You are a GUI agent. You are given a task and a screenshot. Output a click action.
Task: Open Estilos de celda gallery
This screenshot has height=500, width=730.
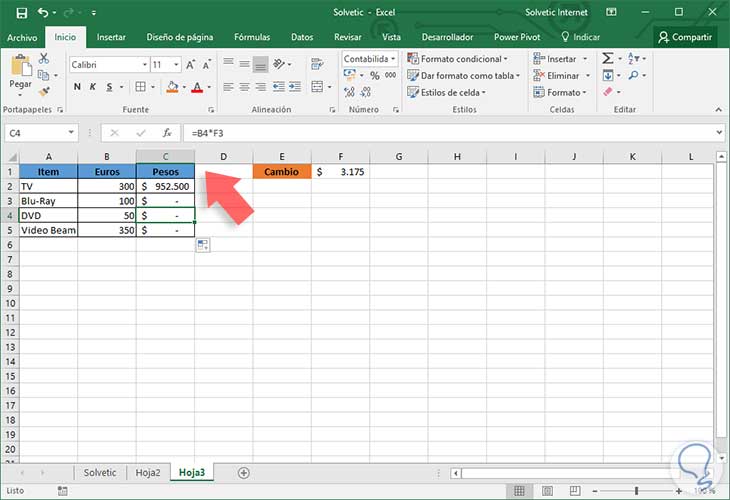[446, 92]
